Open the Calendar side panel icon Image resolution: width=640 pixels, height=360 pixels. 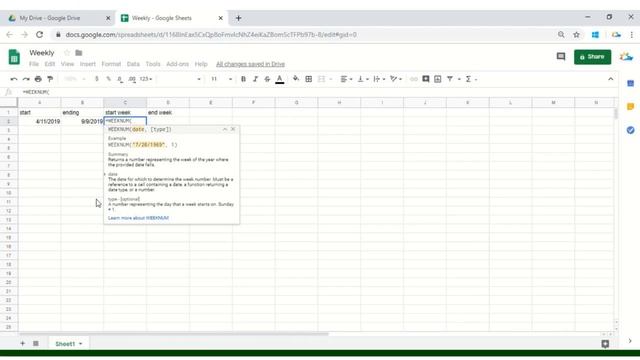(x=630, y=83)
